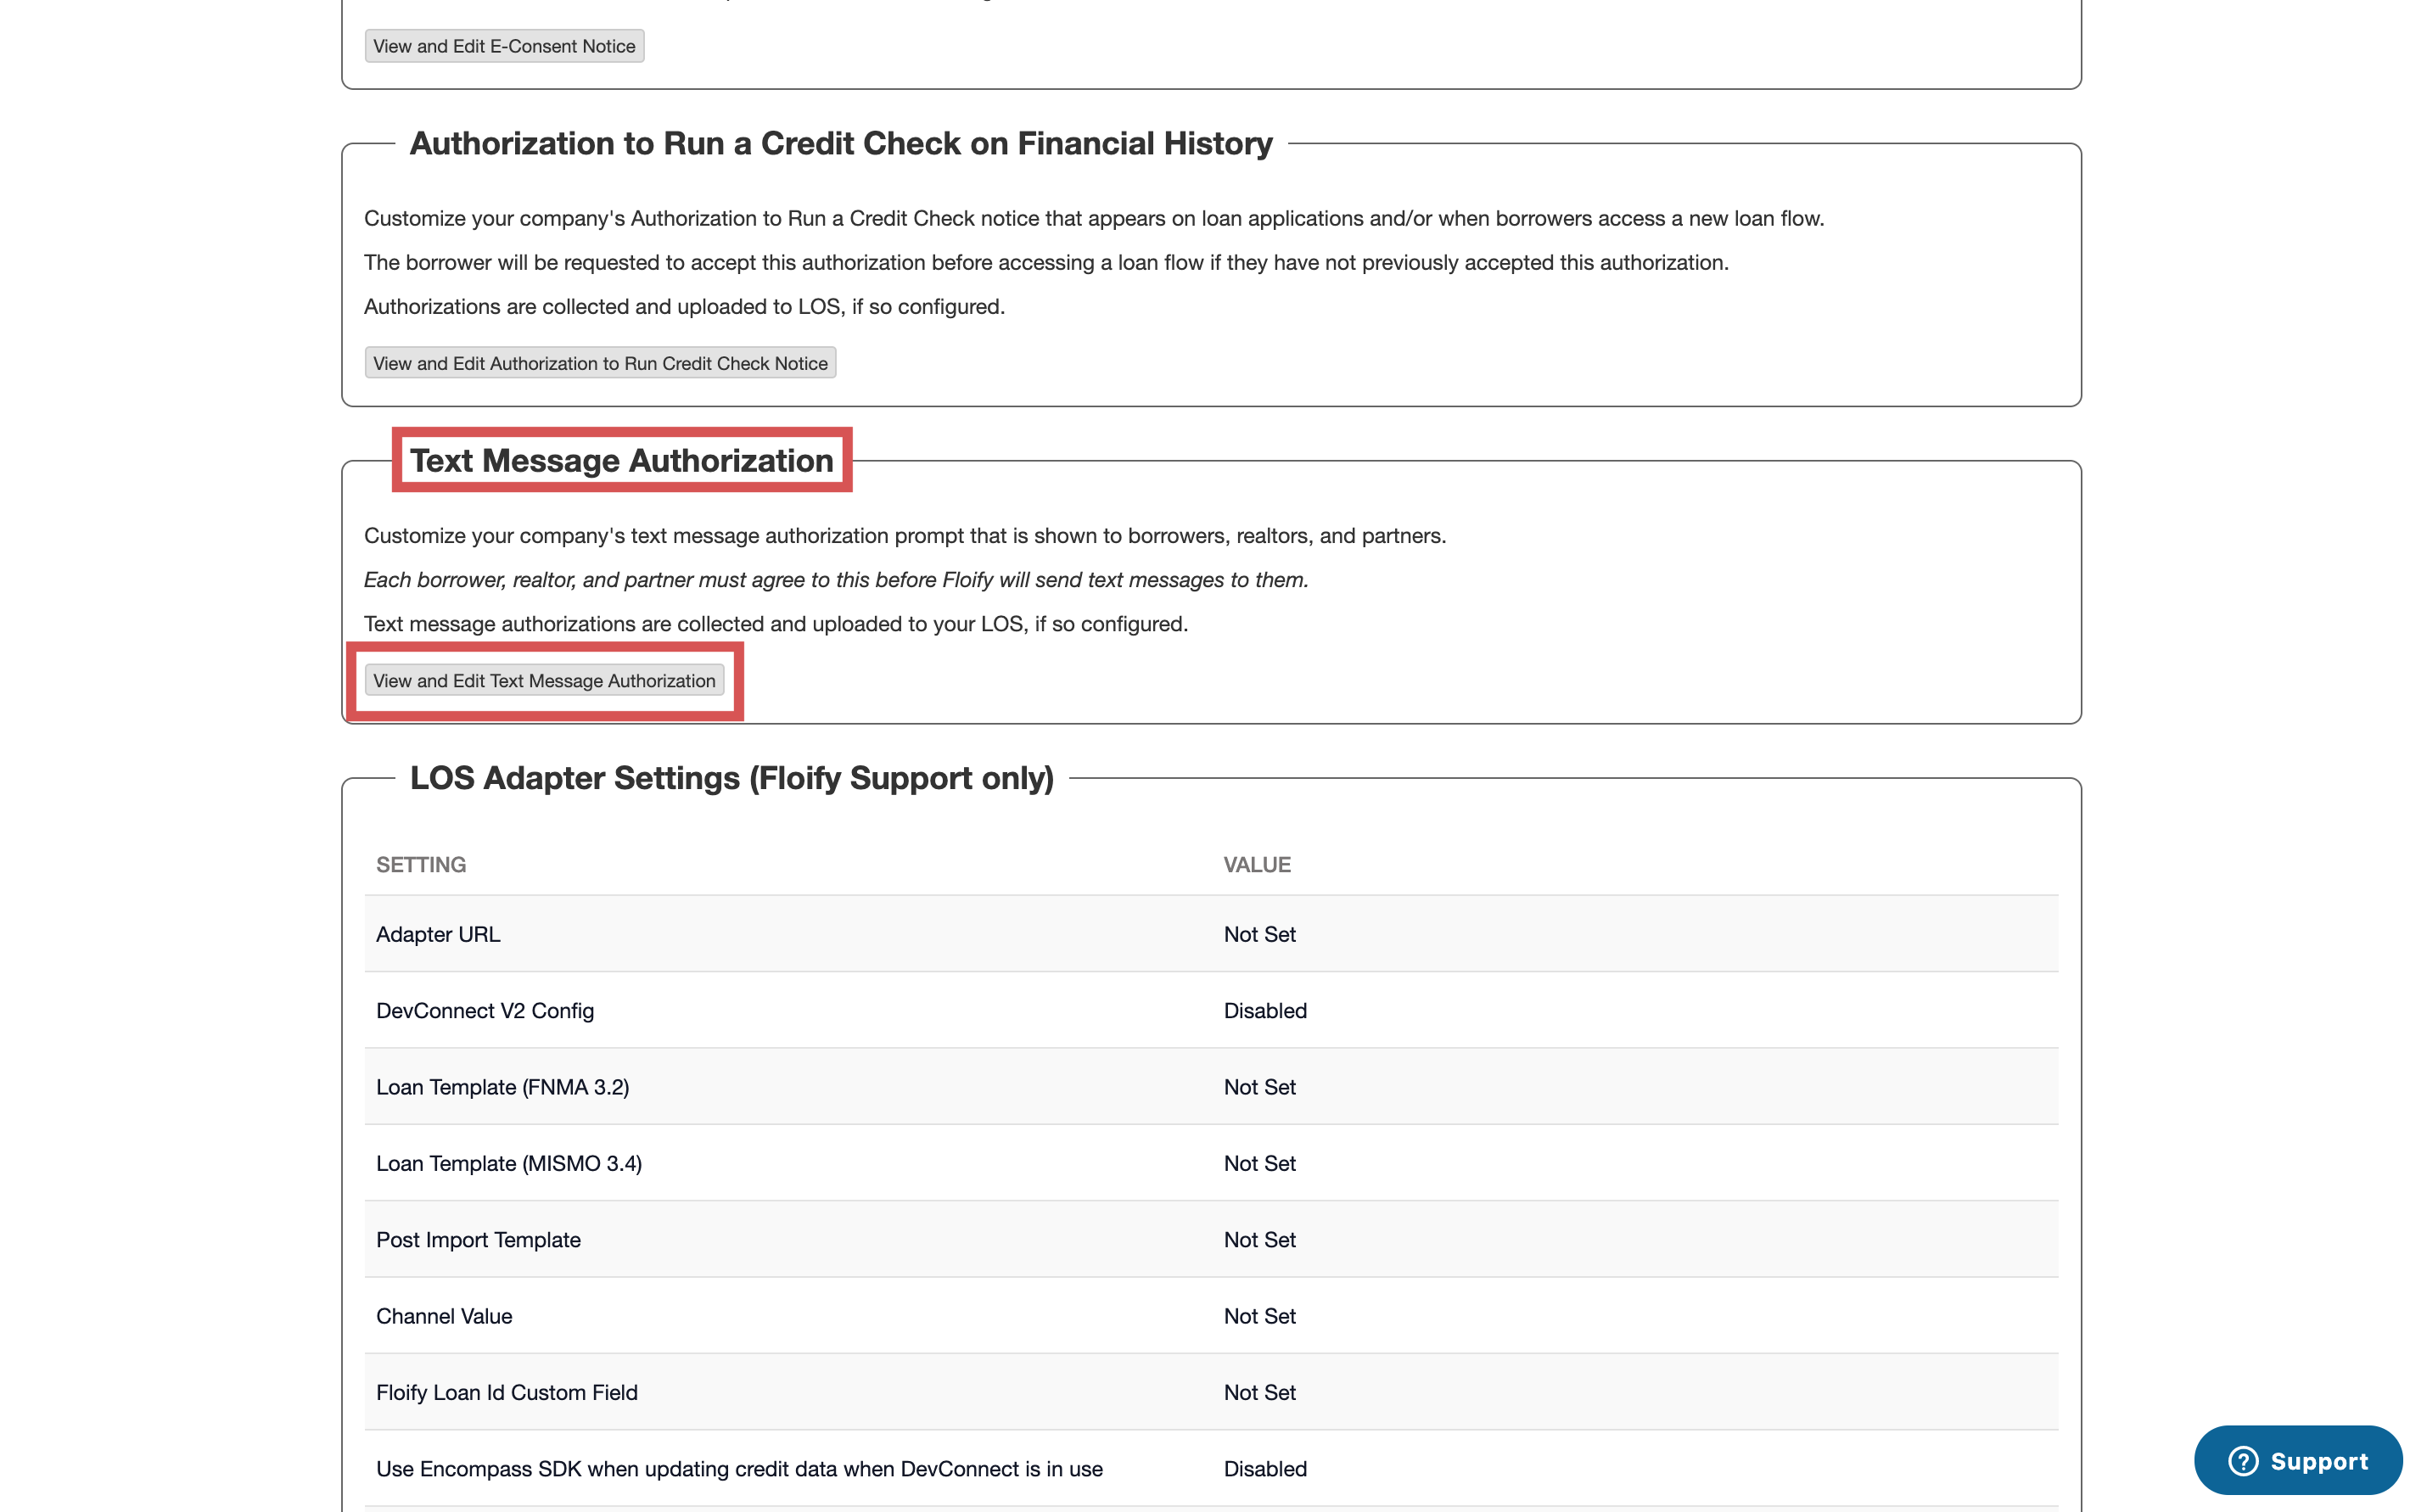Select the Post Import Template row
The width and height of the screenshot is (2427, 1512).
tap(478, 1240)
